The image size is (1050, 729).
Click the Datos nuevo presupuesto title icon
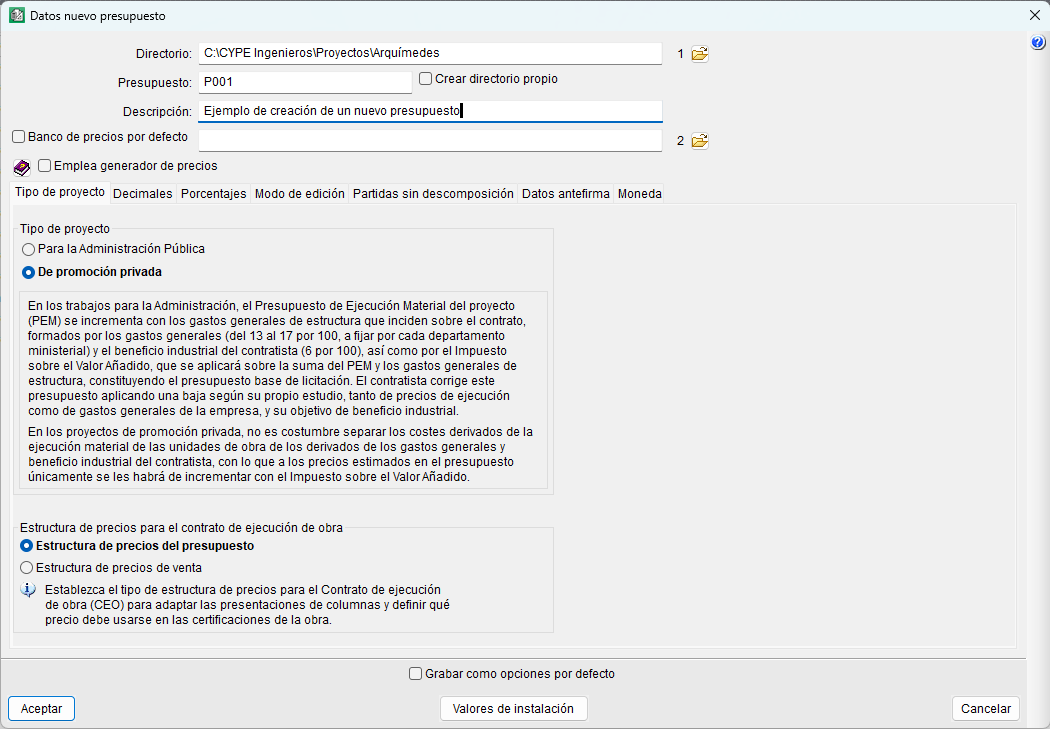(x=17, y=15)
